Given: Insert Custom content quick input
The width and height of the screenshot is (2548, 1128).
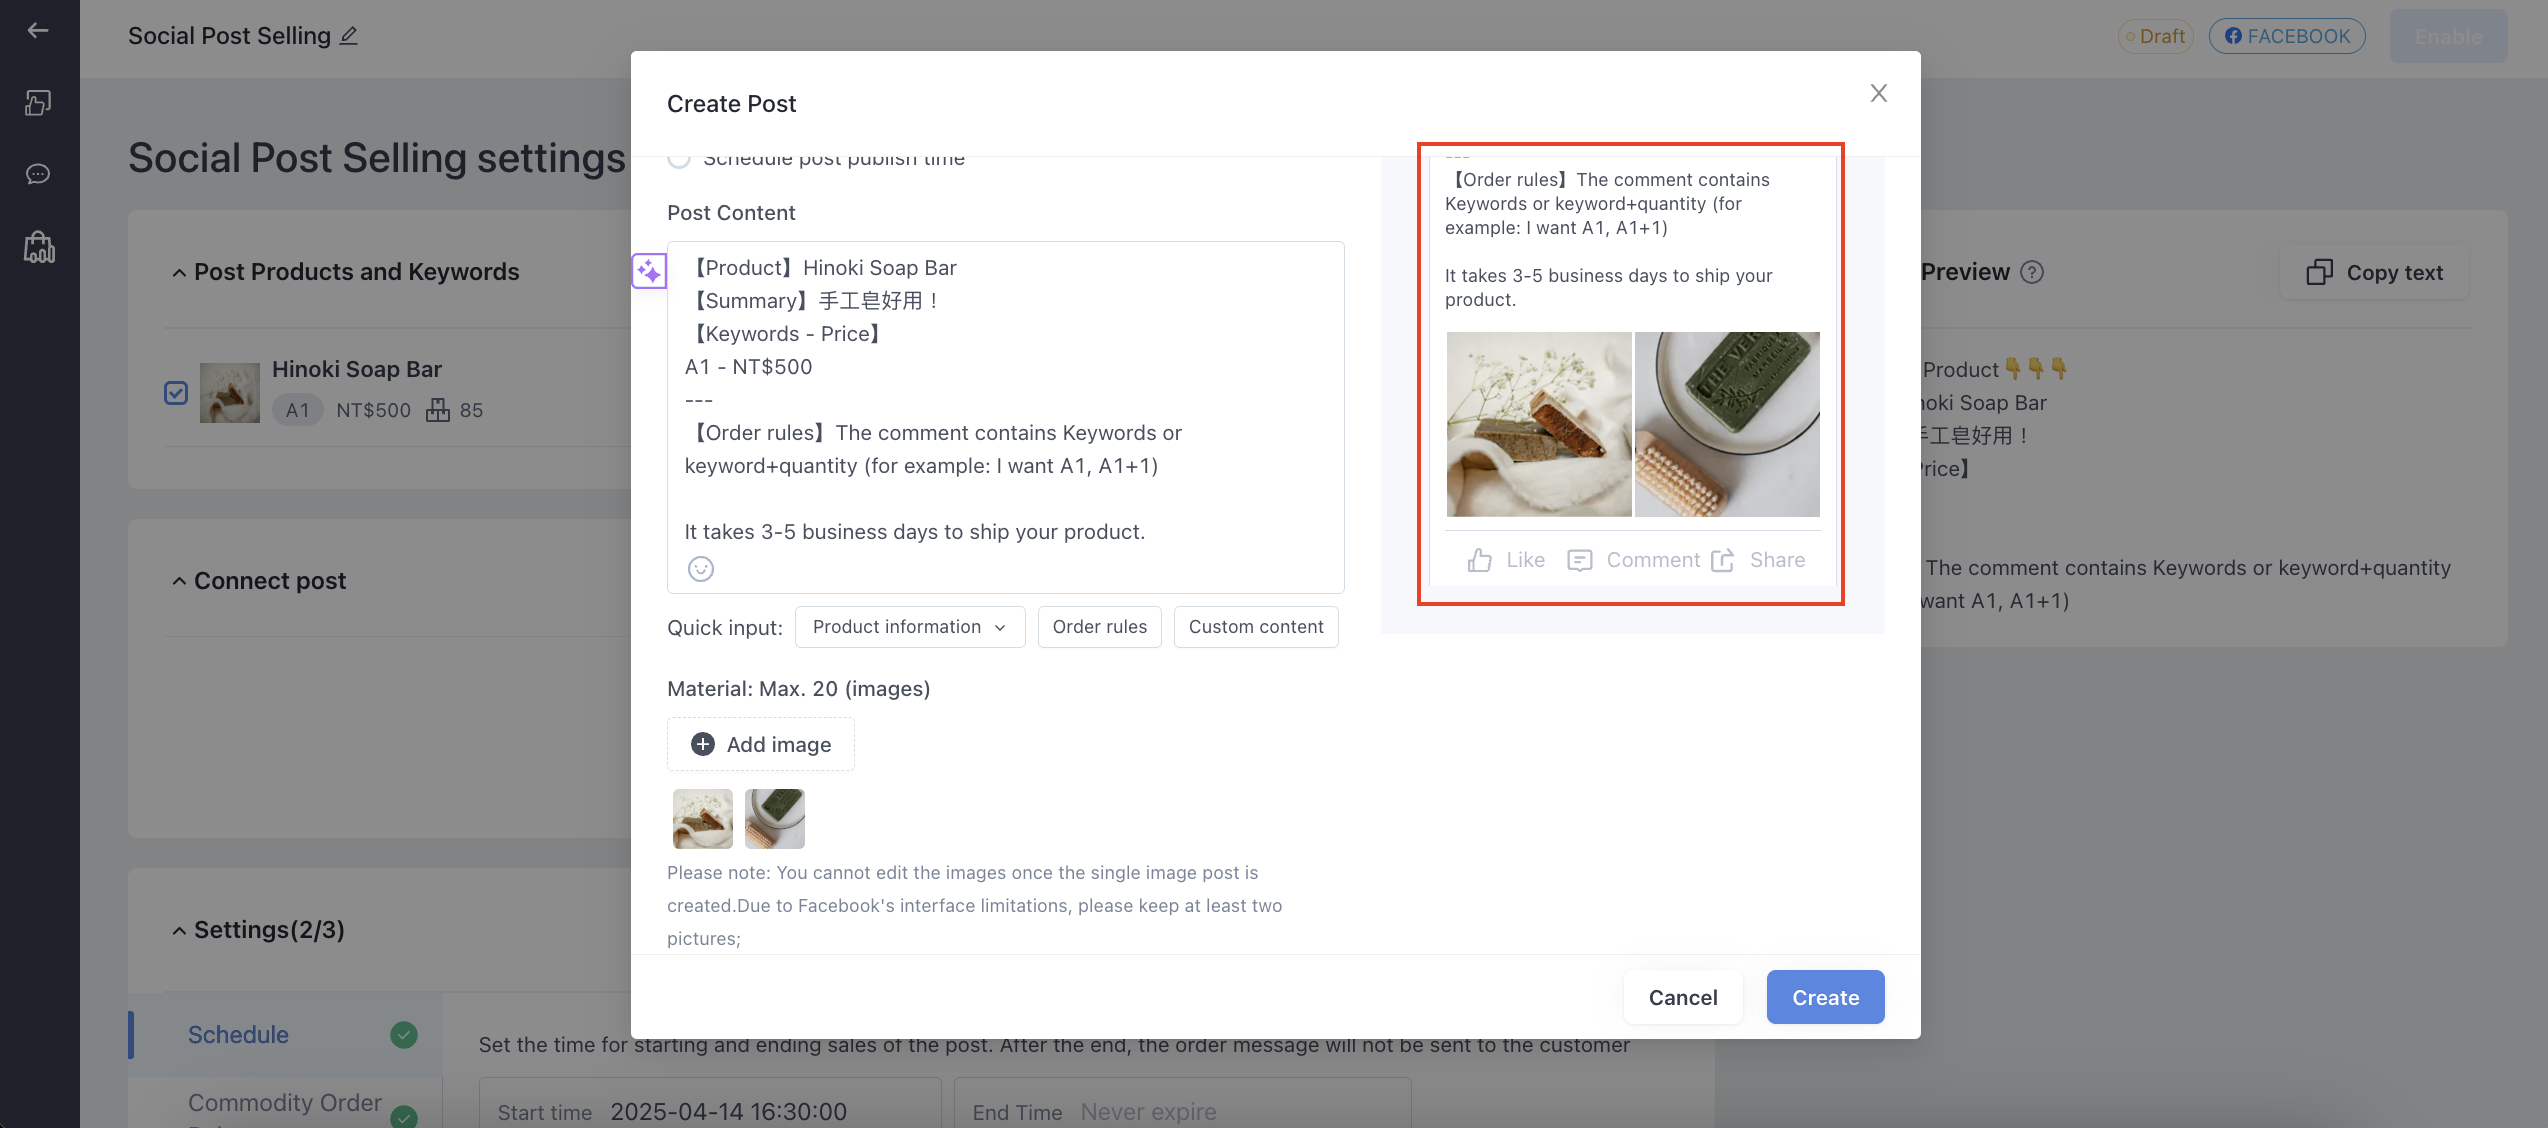Looking at the screenshot, I should point(1256,627).
